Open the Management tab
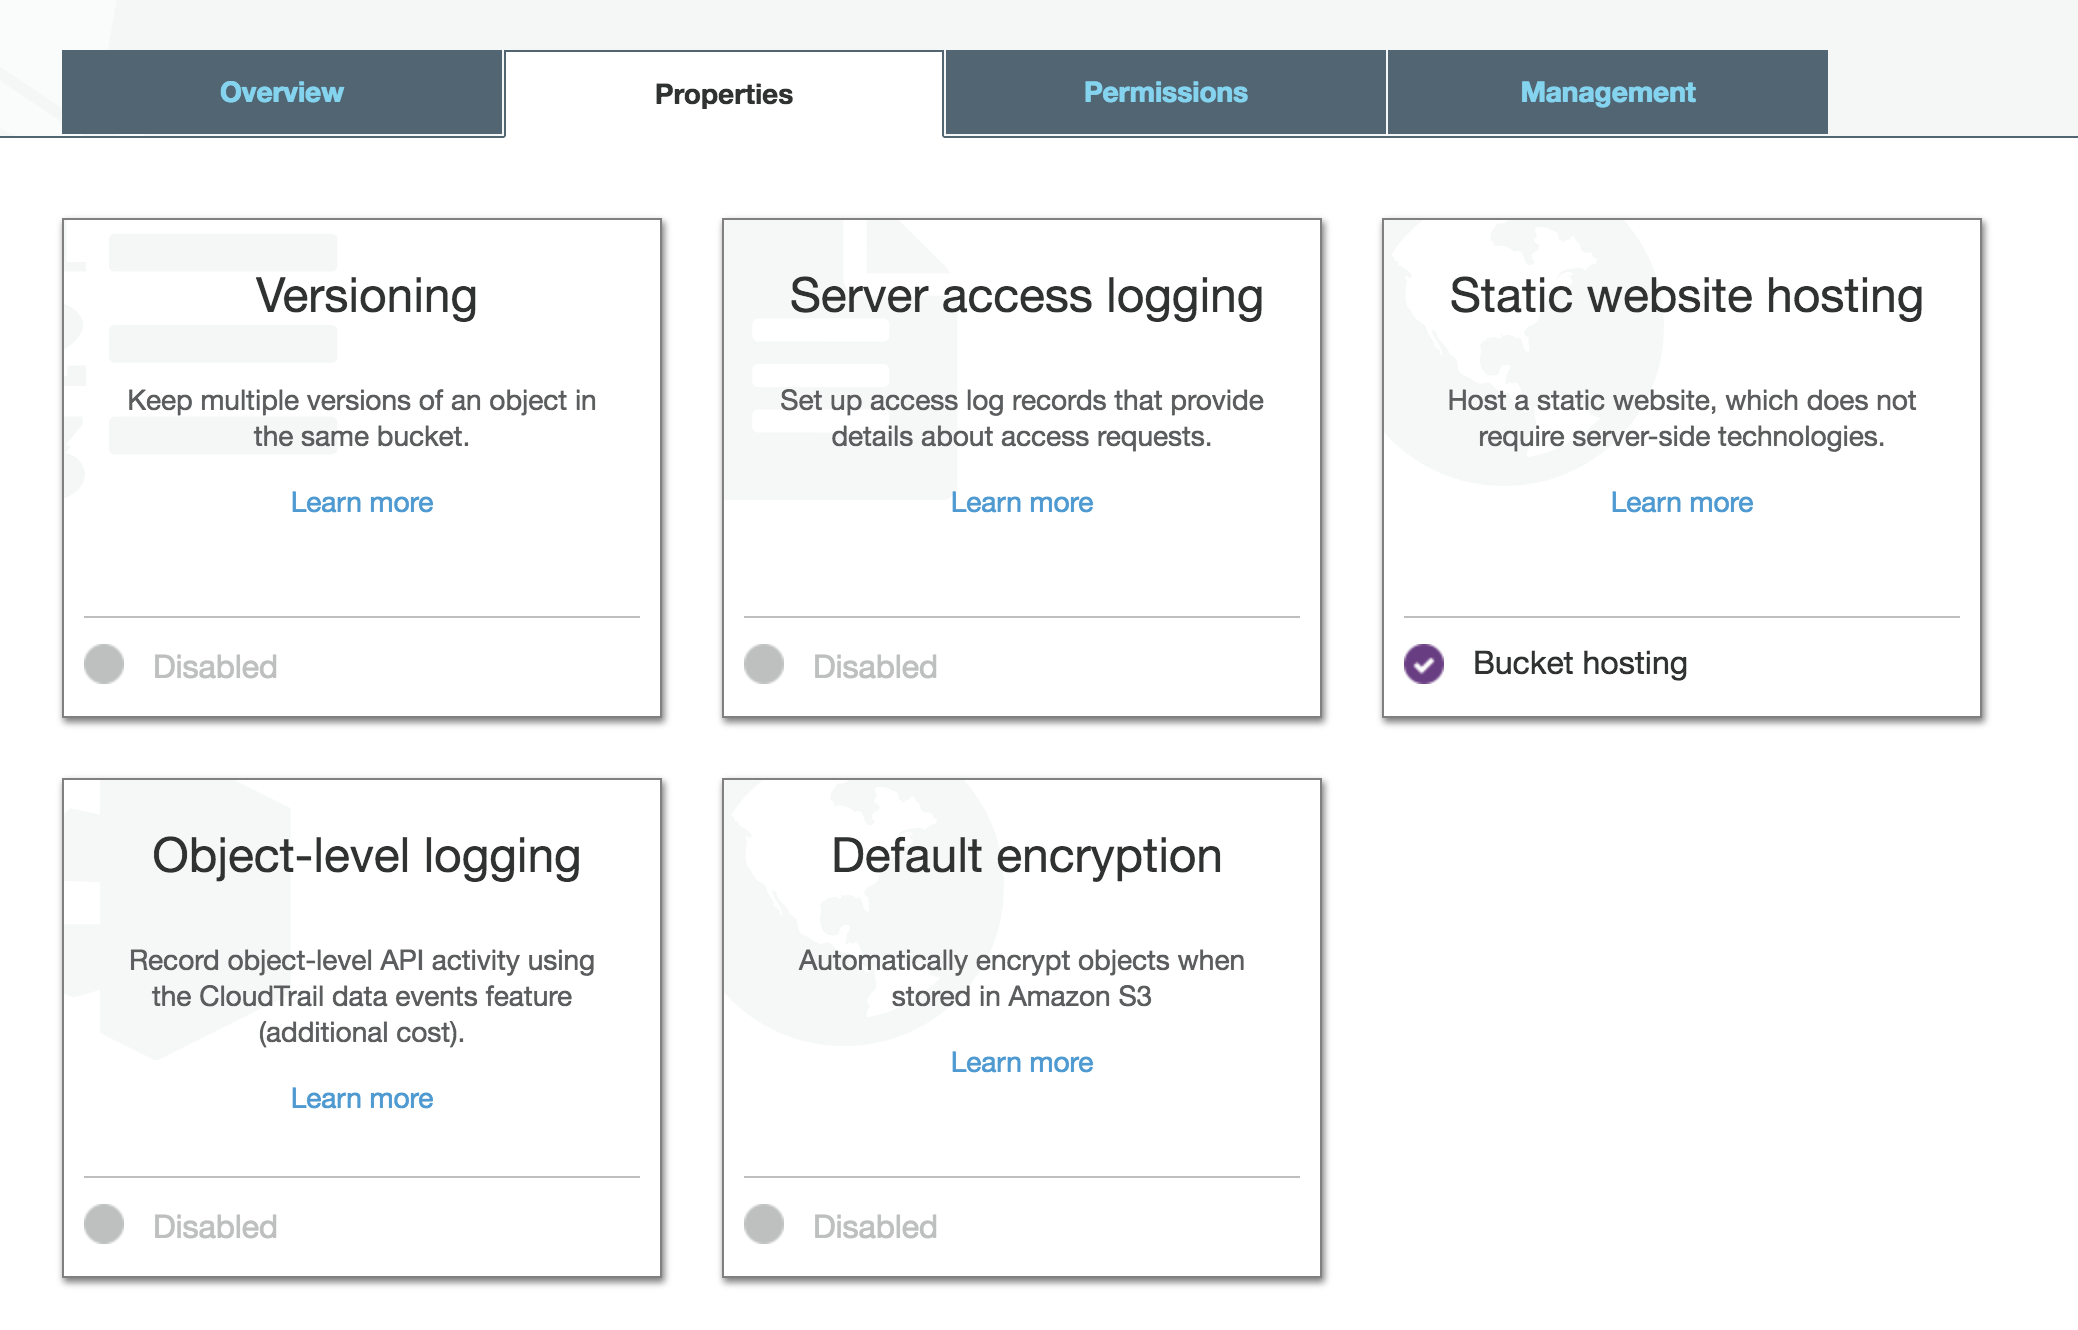2078x1330 pixels. pyautogui.click(x=1607, y=92)
